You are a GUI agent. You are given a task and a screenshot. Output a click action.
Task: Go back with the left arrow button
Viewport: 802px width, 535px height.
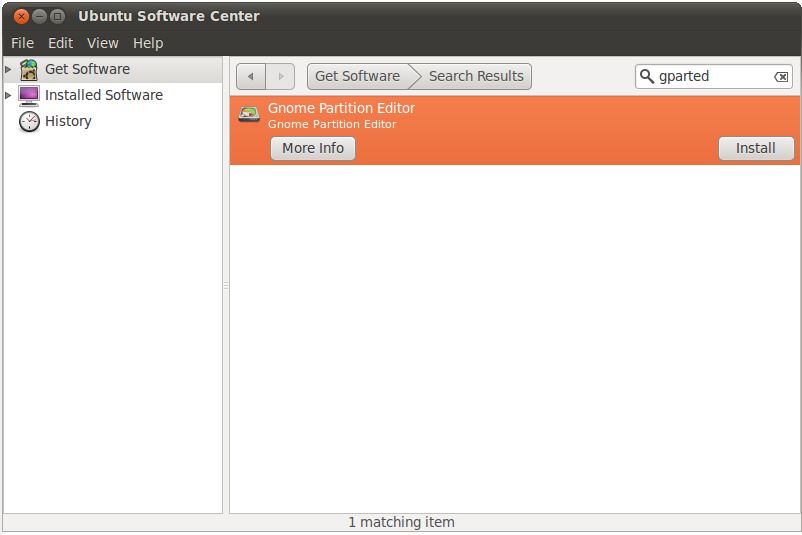[x=250, y=77]
